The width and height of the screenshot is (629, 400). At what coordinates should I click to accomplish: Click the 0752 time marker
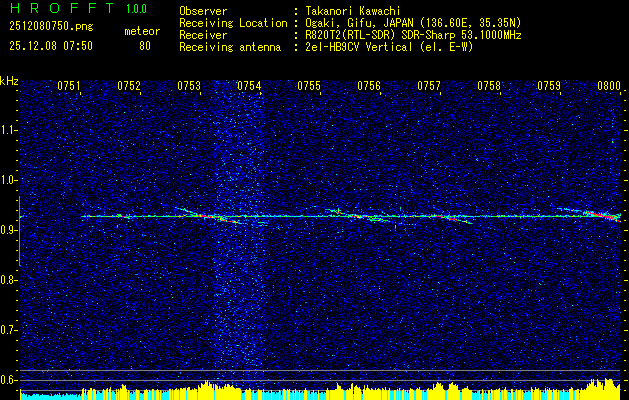[x=129, y=85]
